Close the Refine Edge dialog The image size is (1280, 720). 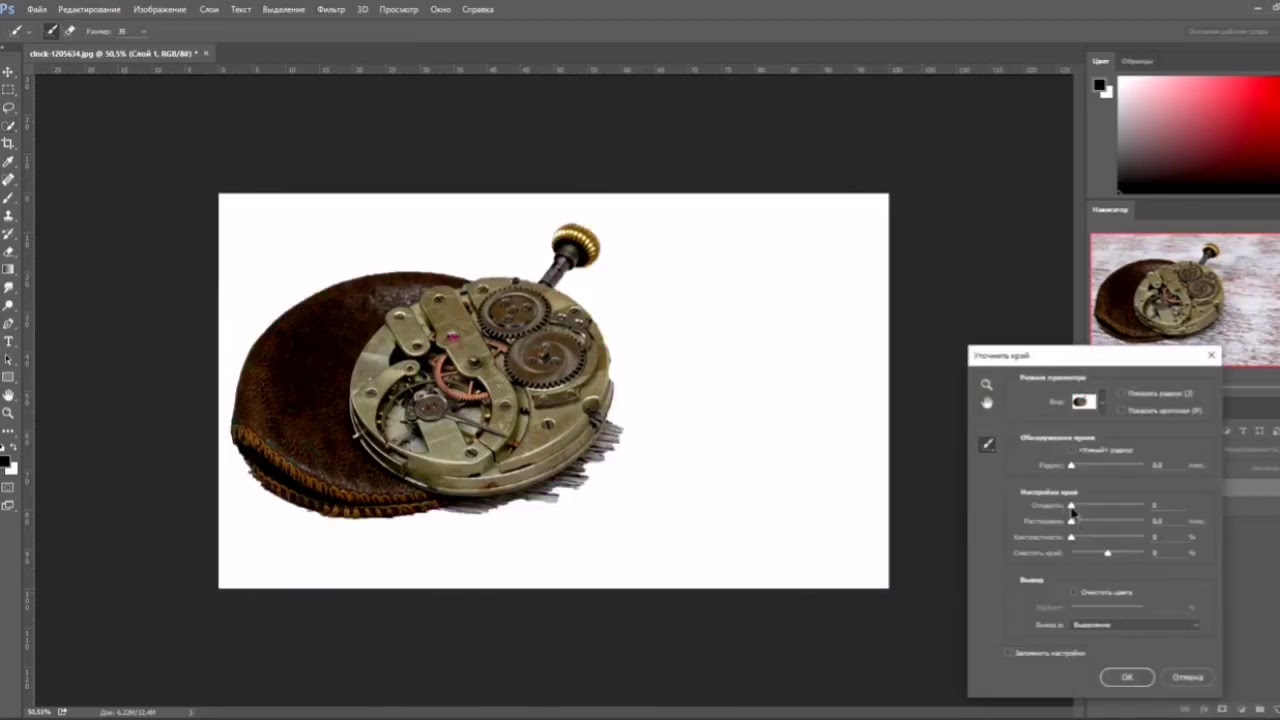(x=1211, y=355)
